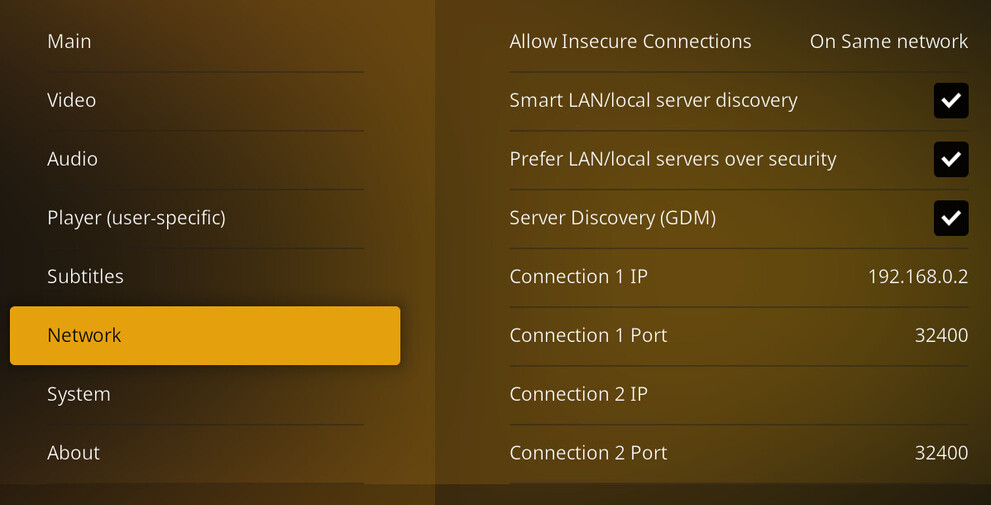Uncheck Prefer LAN/local servers over security
Image resolution: width=991 pixels, height=505 pixels.
950,159
